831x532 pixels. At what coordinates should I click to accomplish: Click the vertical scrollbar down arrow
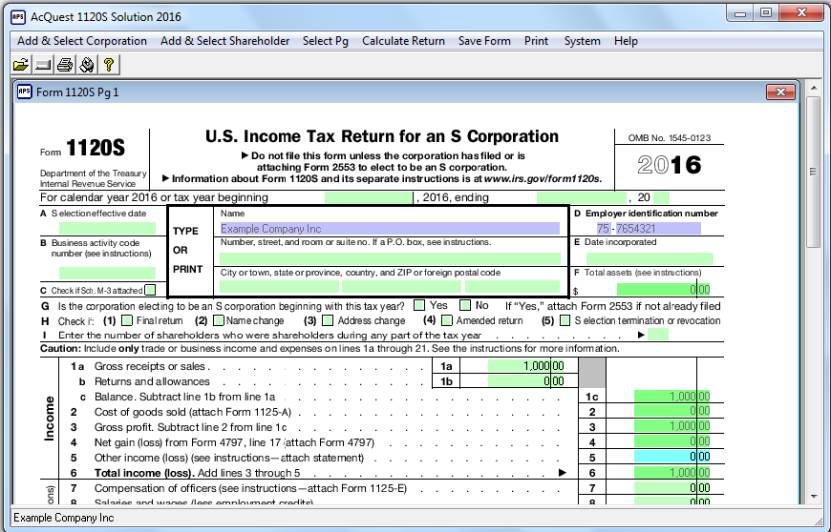click(814, 496)
